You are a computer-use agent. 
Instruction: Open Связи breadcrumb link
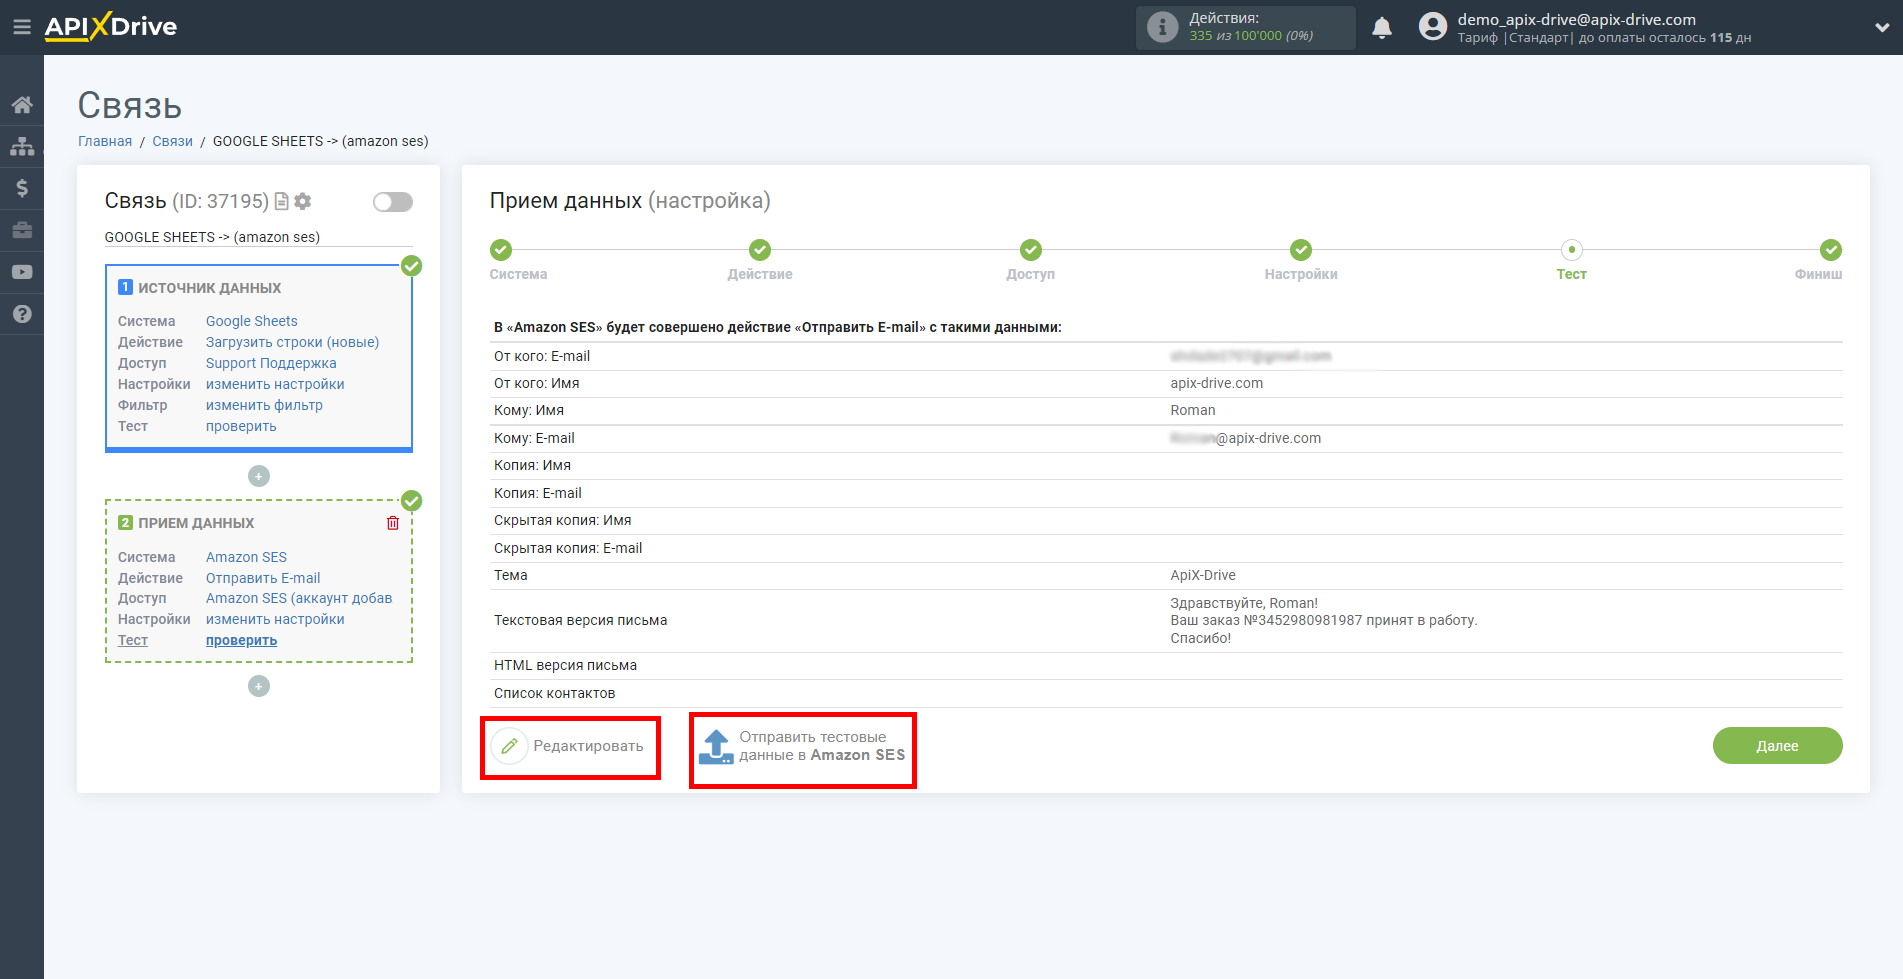tap(172, 141)
